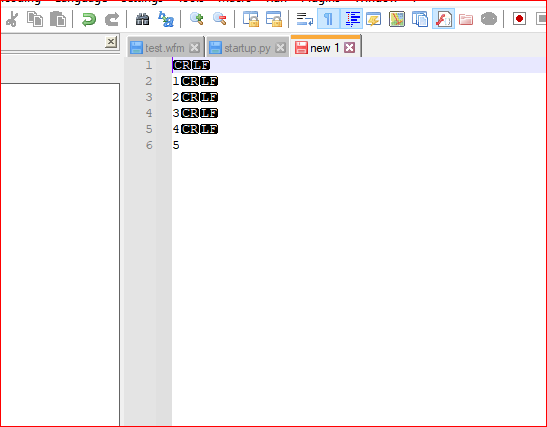Click the blue save icon on startup.py tab
547x427 pixels.
[215, 47]
